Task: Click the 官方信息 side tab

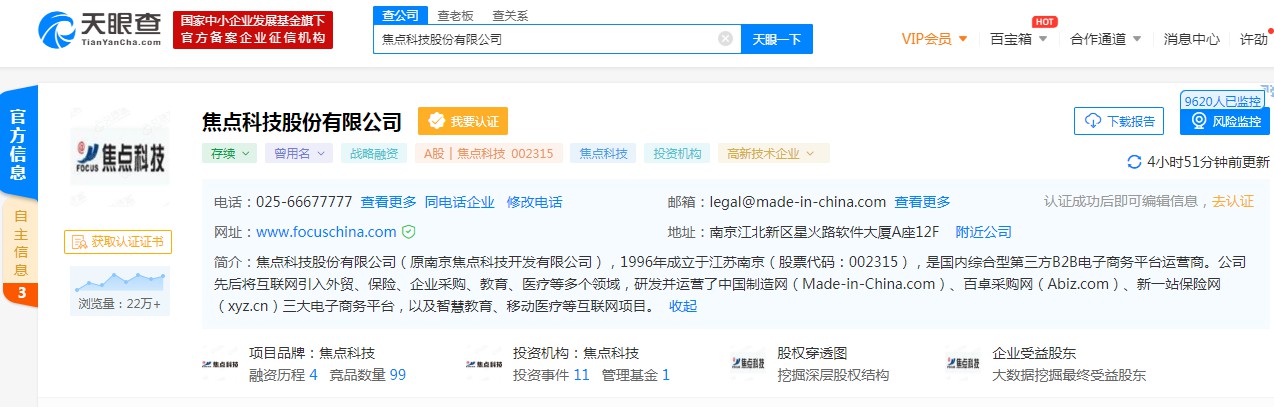Action: click(x=18, y=143)
